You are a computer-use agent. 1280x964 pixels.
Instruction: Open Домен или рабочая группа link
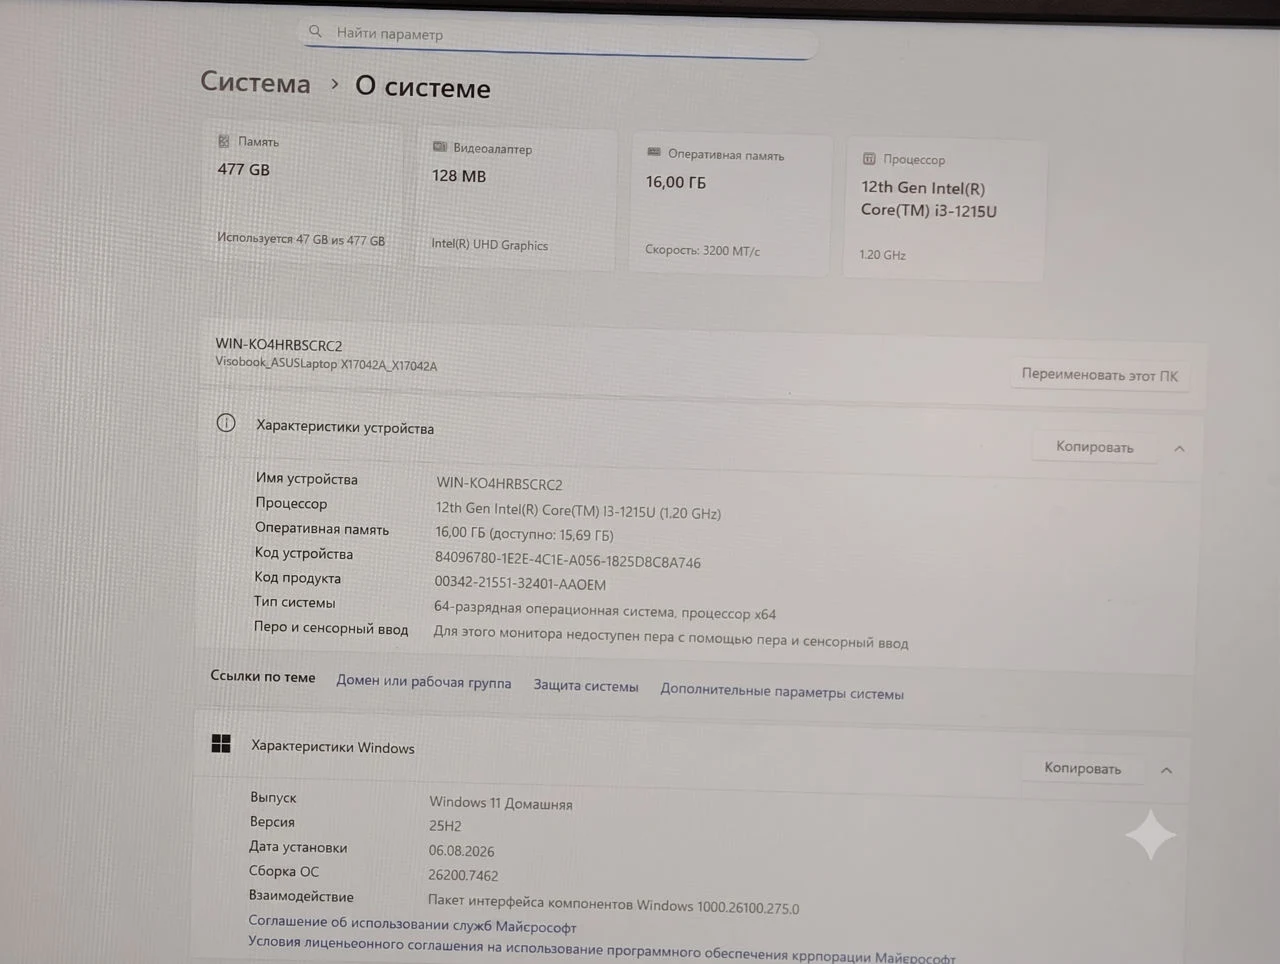coord(423,681)
